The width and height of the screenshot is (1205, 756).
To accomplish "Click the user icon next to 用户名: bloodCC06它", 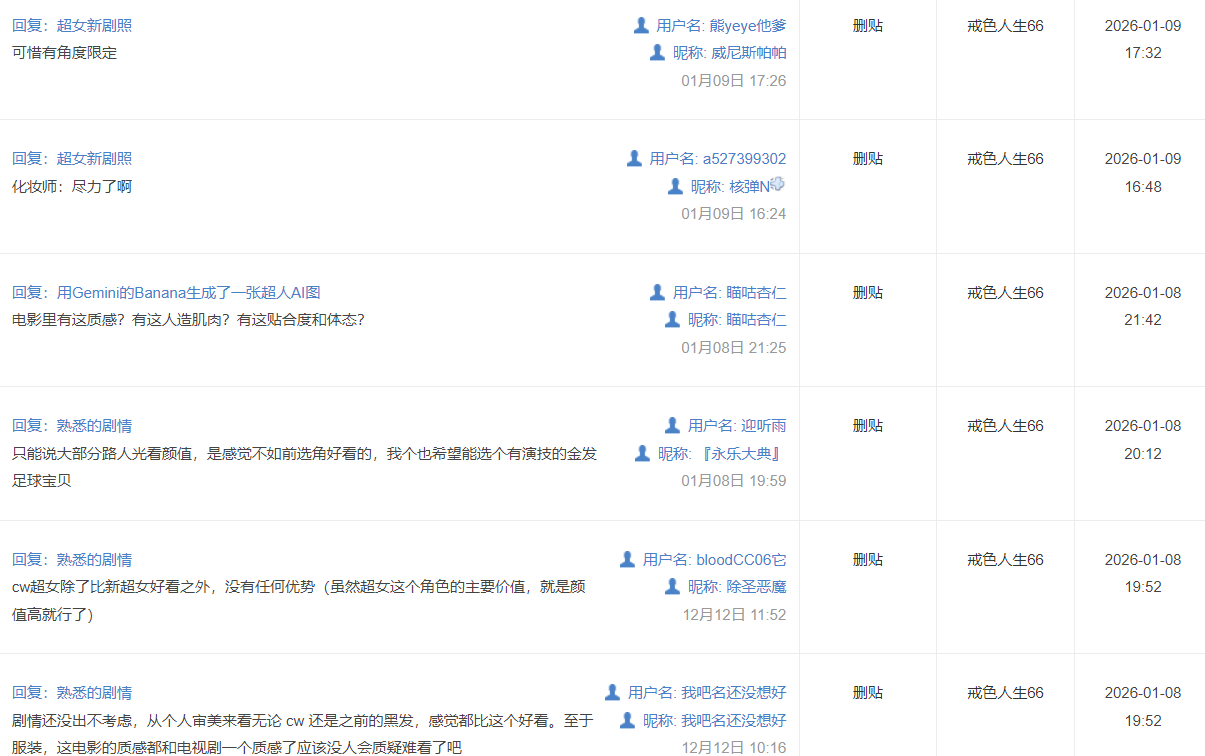I will pos(627,559).
